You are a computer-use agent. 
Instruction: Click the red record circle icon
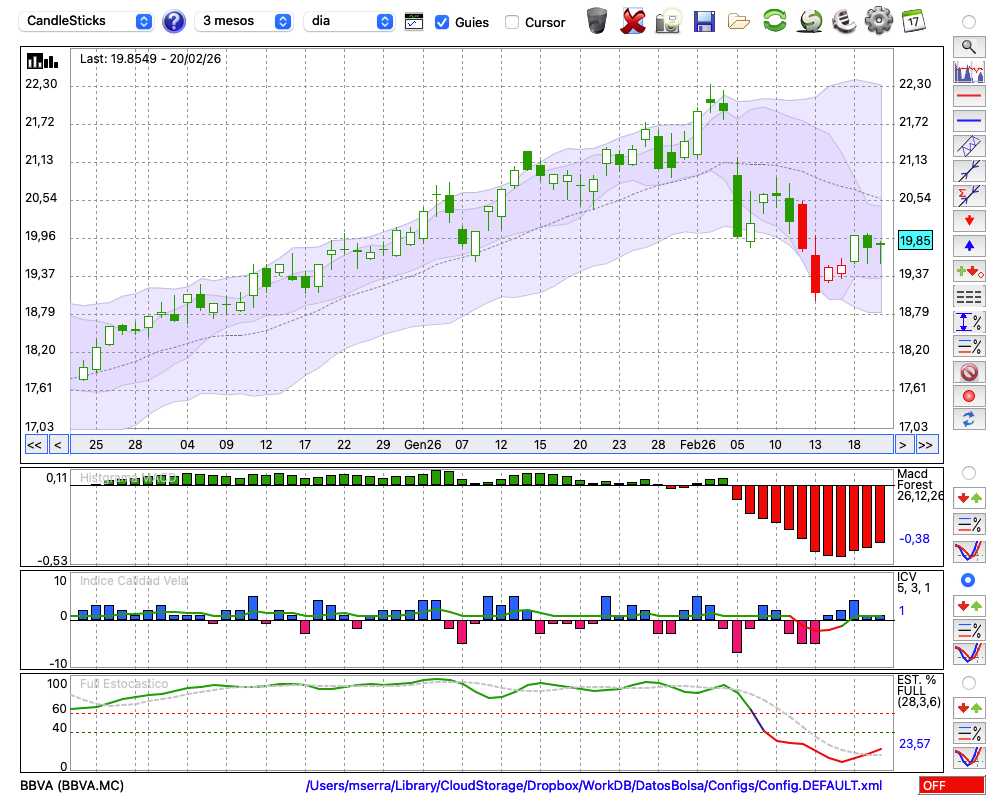pos(969,396)
